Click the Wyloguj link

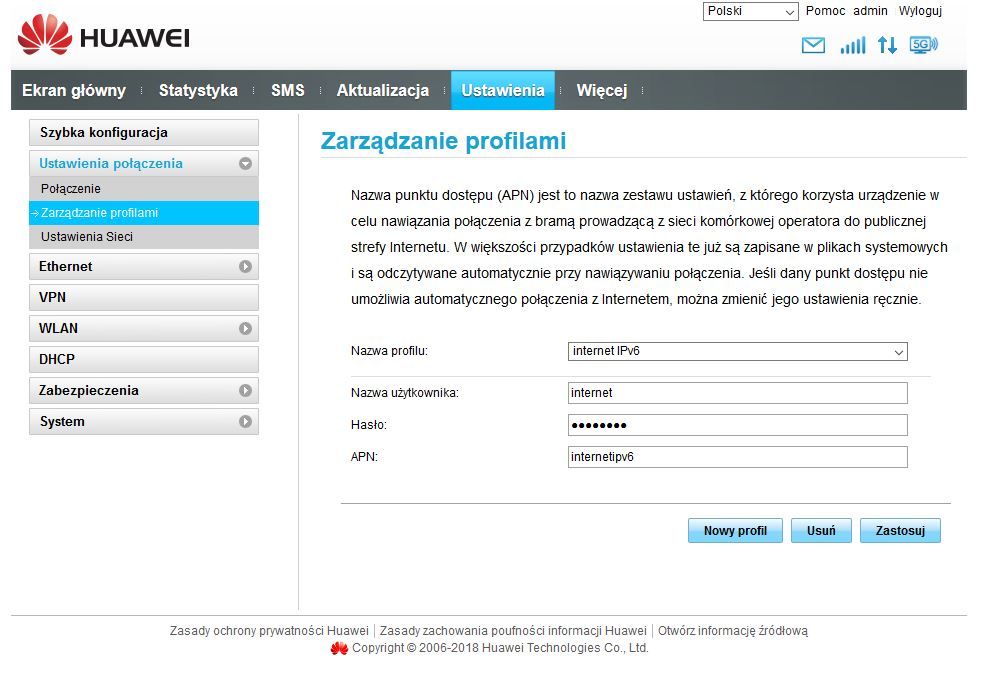pyautogui.click(x=920, y=11)
